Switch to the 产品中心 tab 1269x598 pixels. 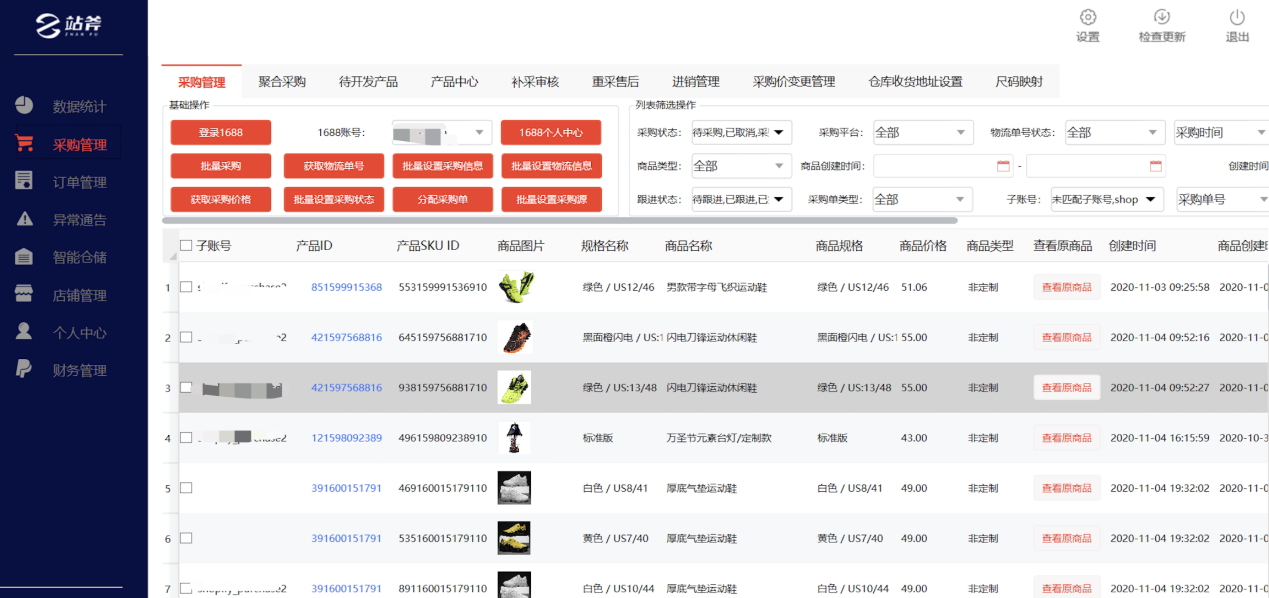coord(454,82)
